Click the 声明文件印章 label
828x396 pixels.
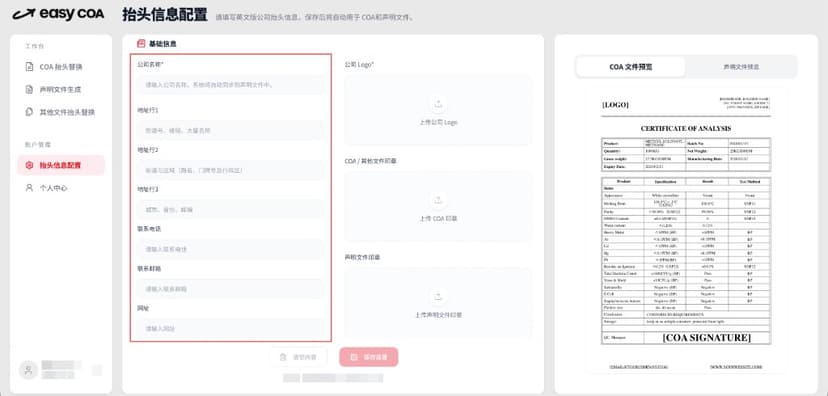pyautogui.click(x=362, y=257)
